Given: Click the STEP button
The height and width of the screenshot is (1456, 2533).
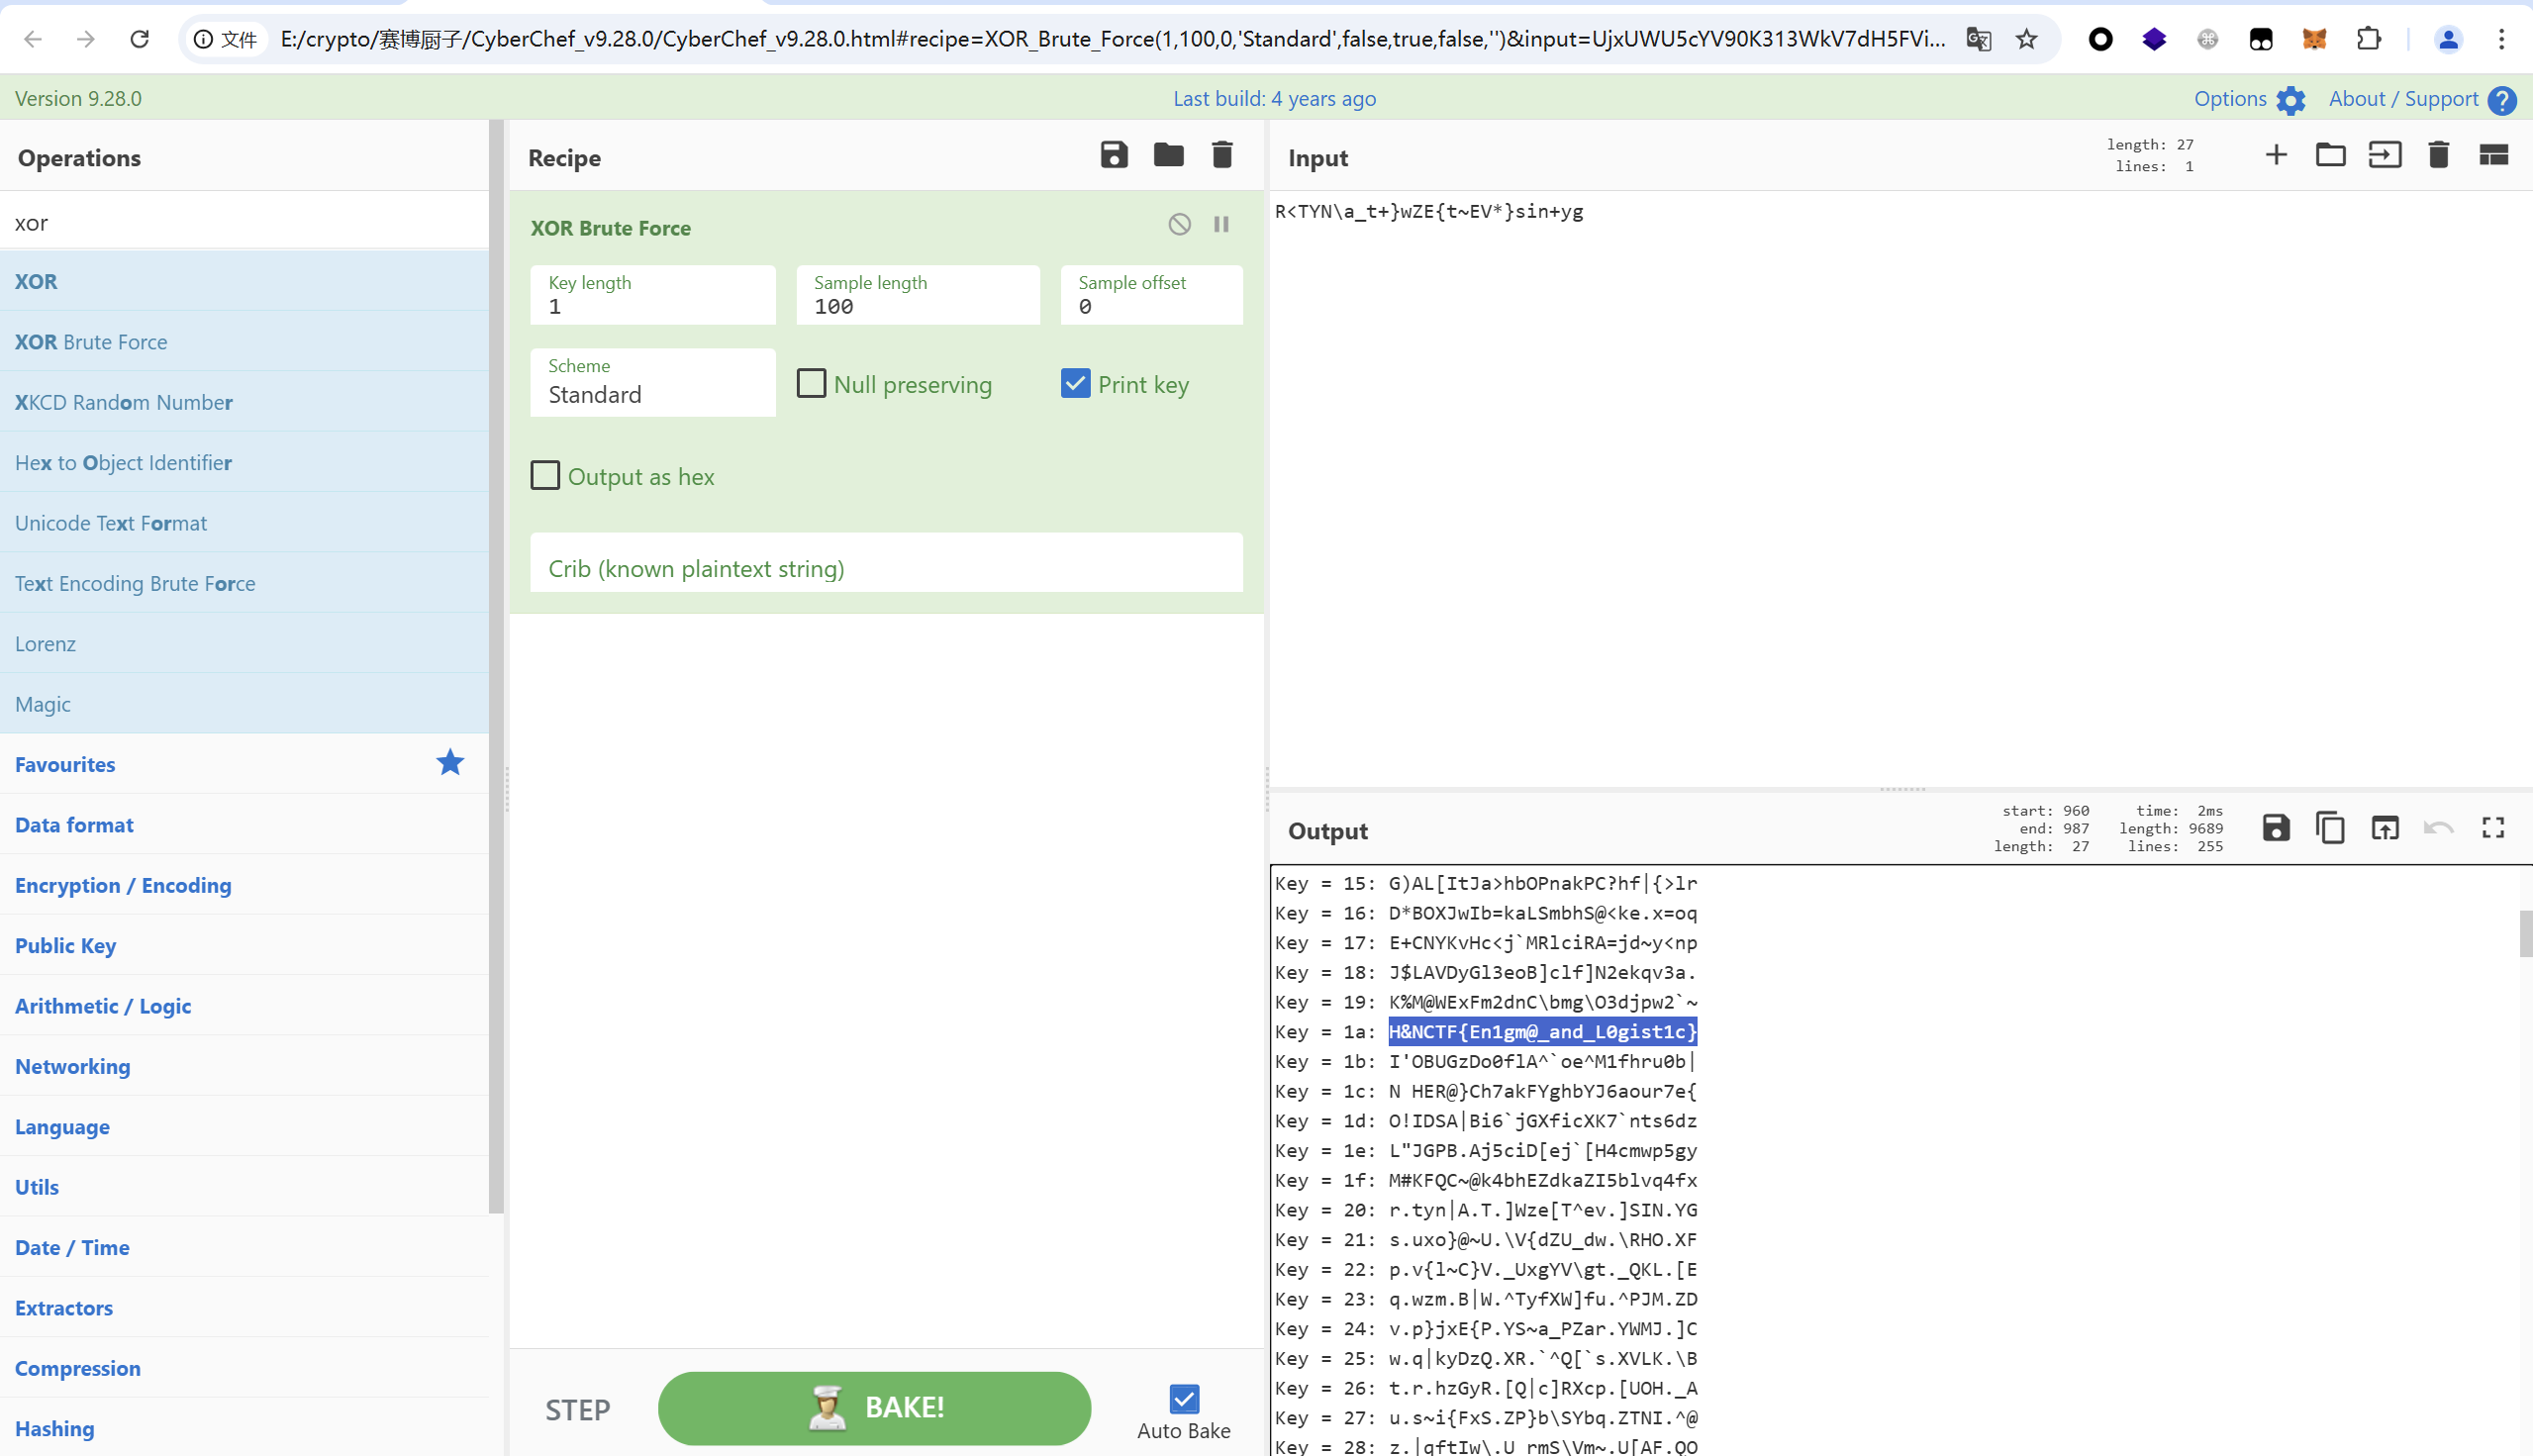Looking at the screenshot, I should tap(578, 1409).
